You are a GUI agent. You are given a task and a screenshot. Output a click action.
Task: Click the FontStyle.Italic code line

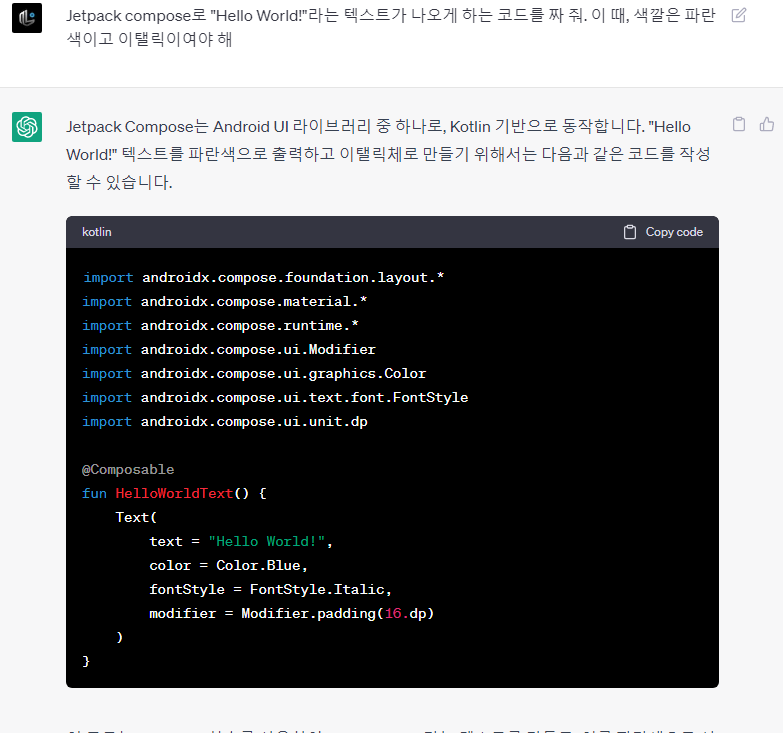point(270,589)
